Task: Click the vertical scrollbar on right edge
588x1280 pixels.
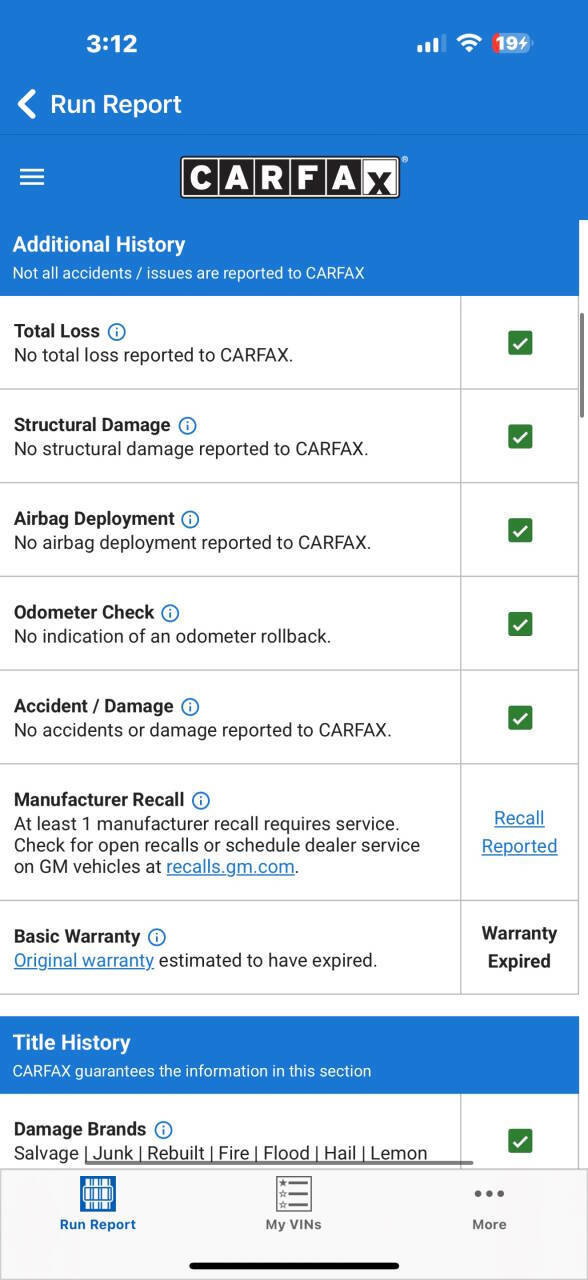Action: tap(582, 365)
